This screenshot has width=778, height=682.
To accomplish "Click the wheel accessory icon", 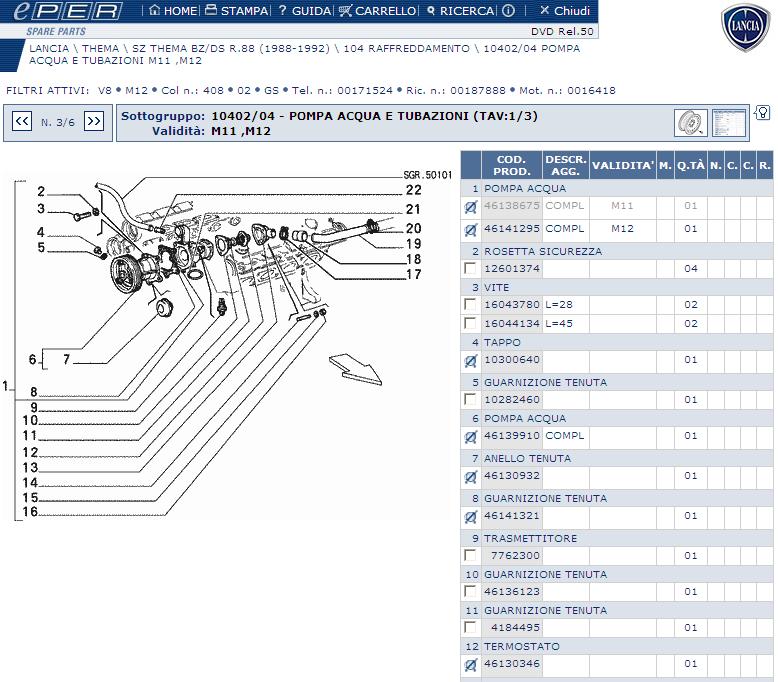I will [x=691, y=123].
